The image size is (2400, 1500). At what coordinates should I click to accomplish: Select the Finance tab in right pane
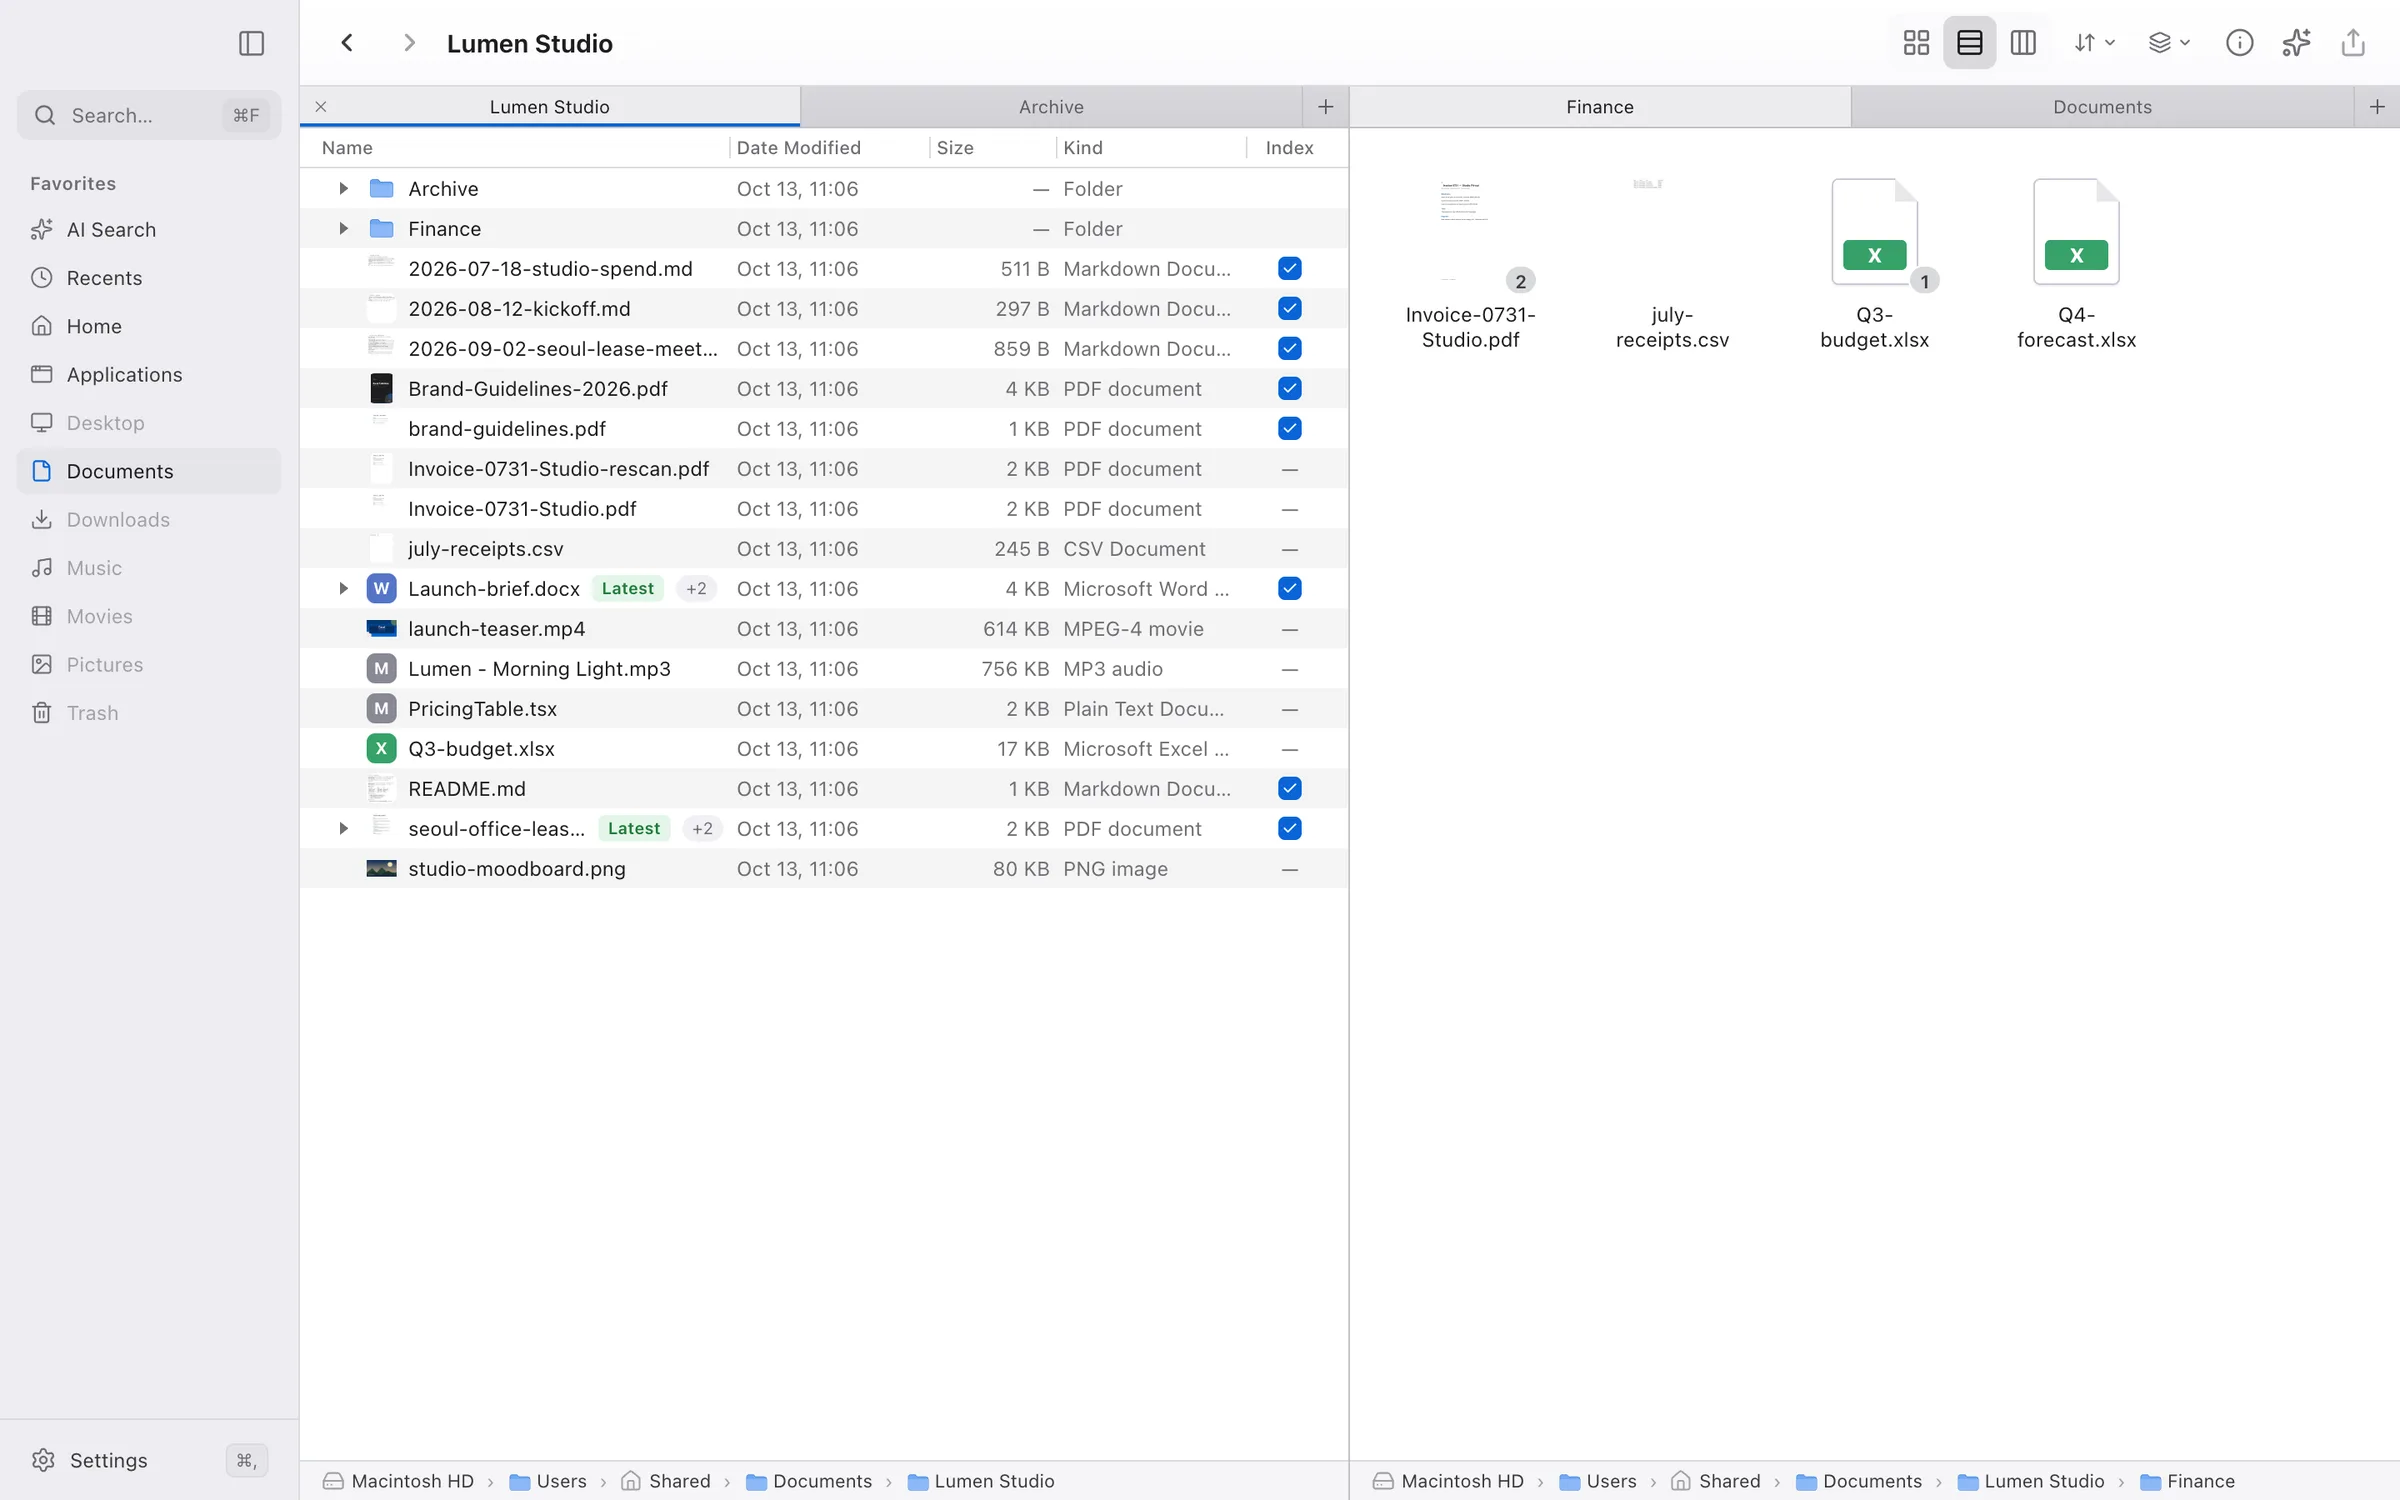point(1600,107)
